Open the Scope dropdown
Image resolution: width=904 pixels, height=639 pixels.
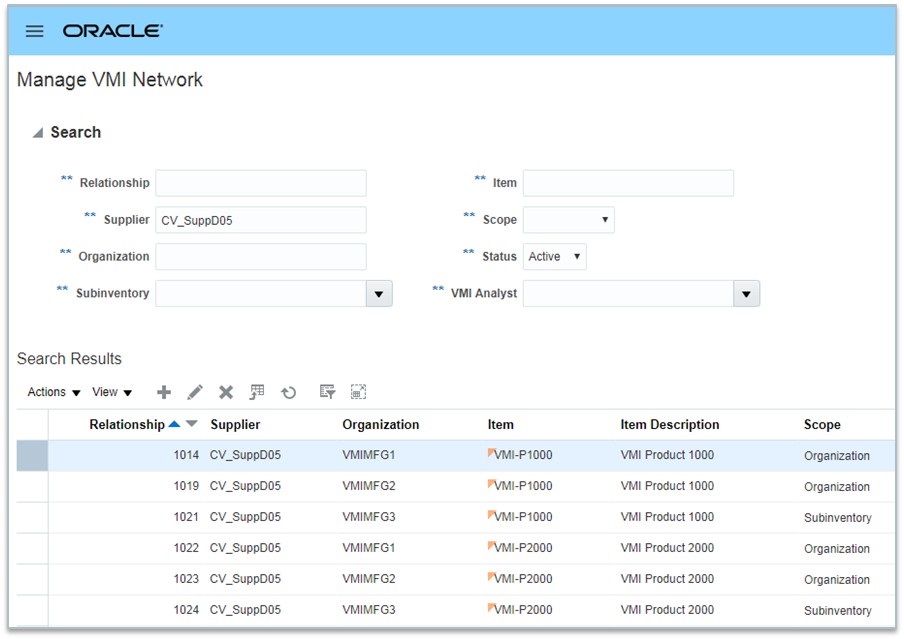[568, 220]
